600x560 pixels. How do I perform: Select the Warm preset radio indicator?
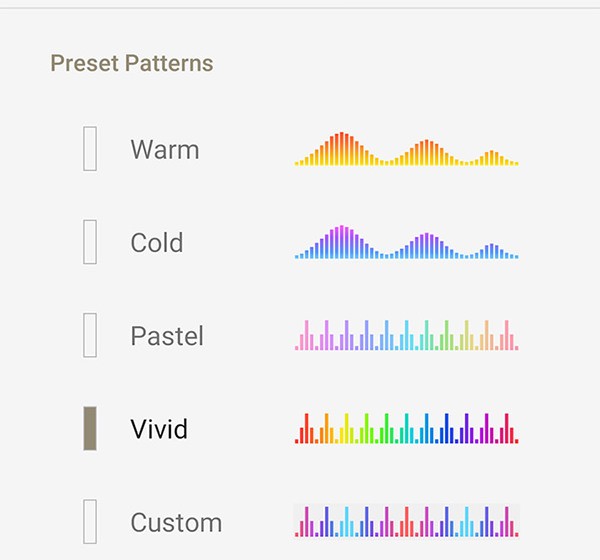pos(90,149)
